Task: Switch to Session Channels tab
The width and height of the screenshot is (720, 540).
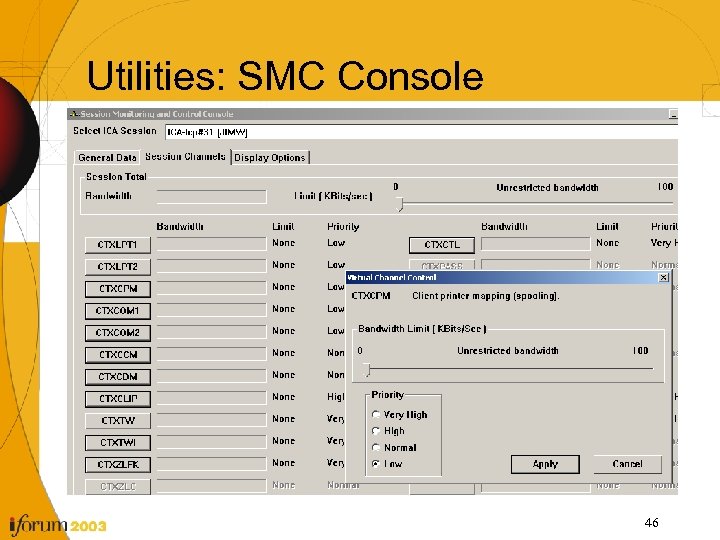Action: pyautogui.click(x=185, y=157)
